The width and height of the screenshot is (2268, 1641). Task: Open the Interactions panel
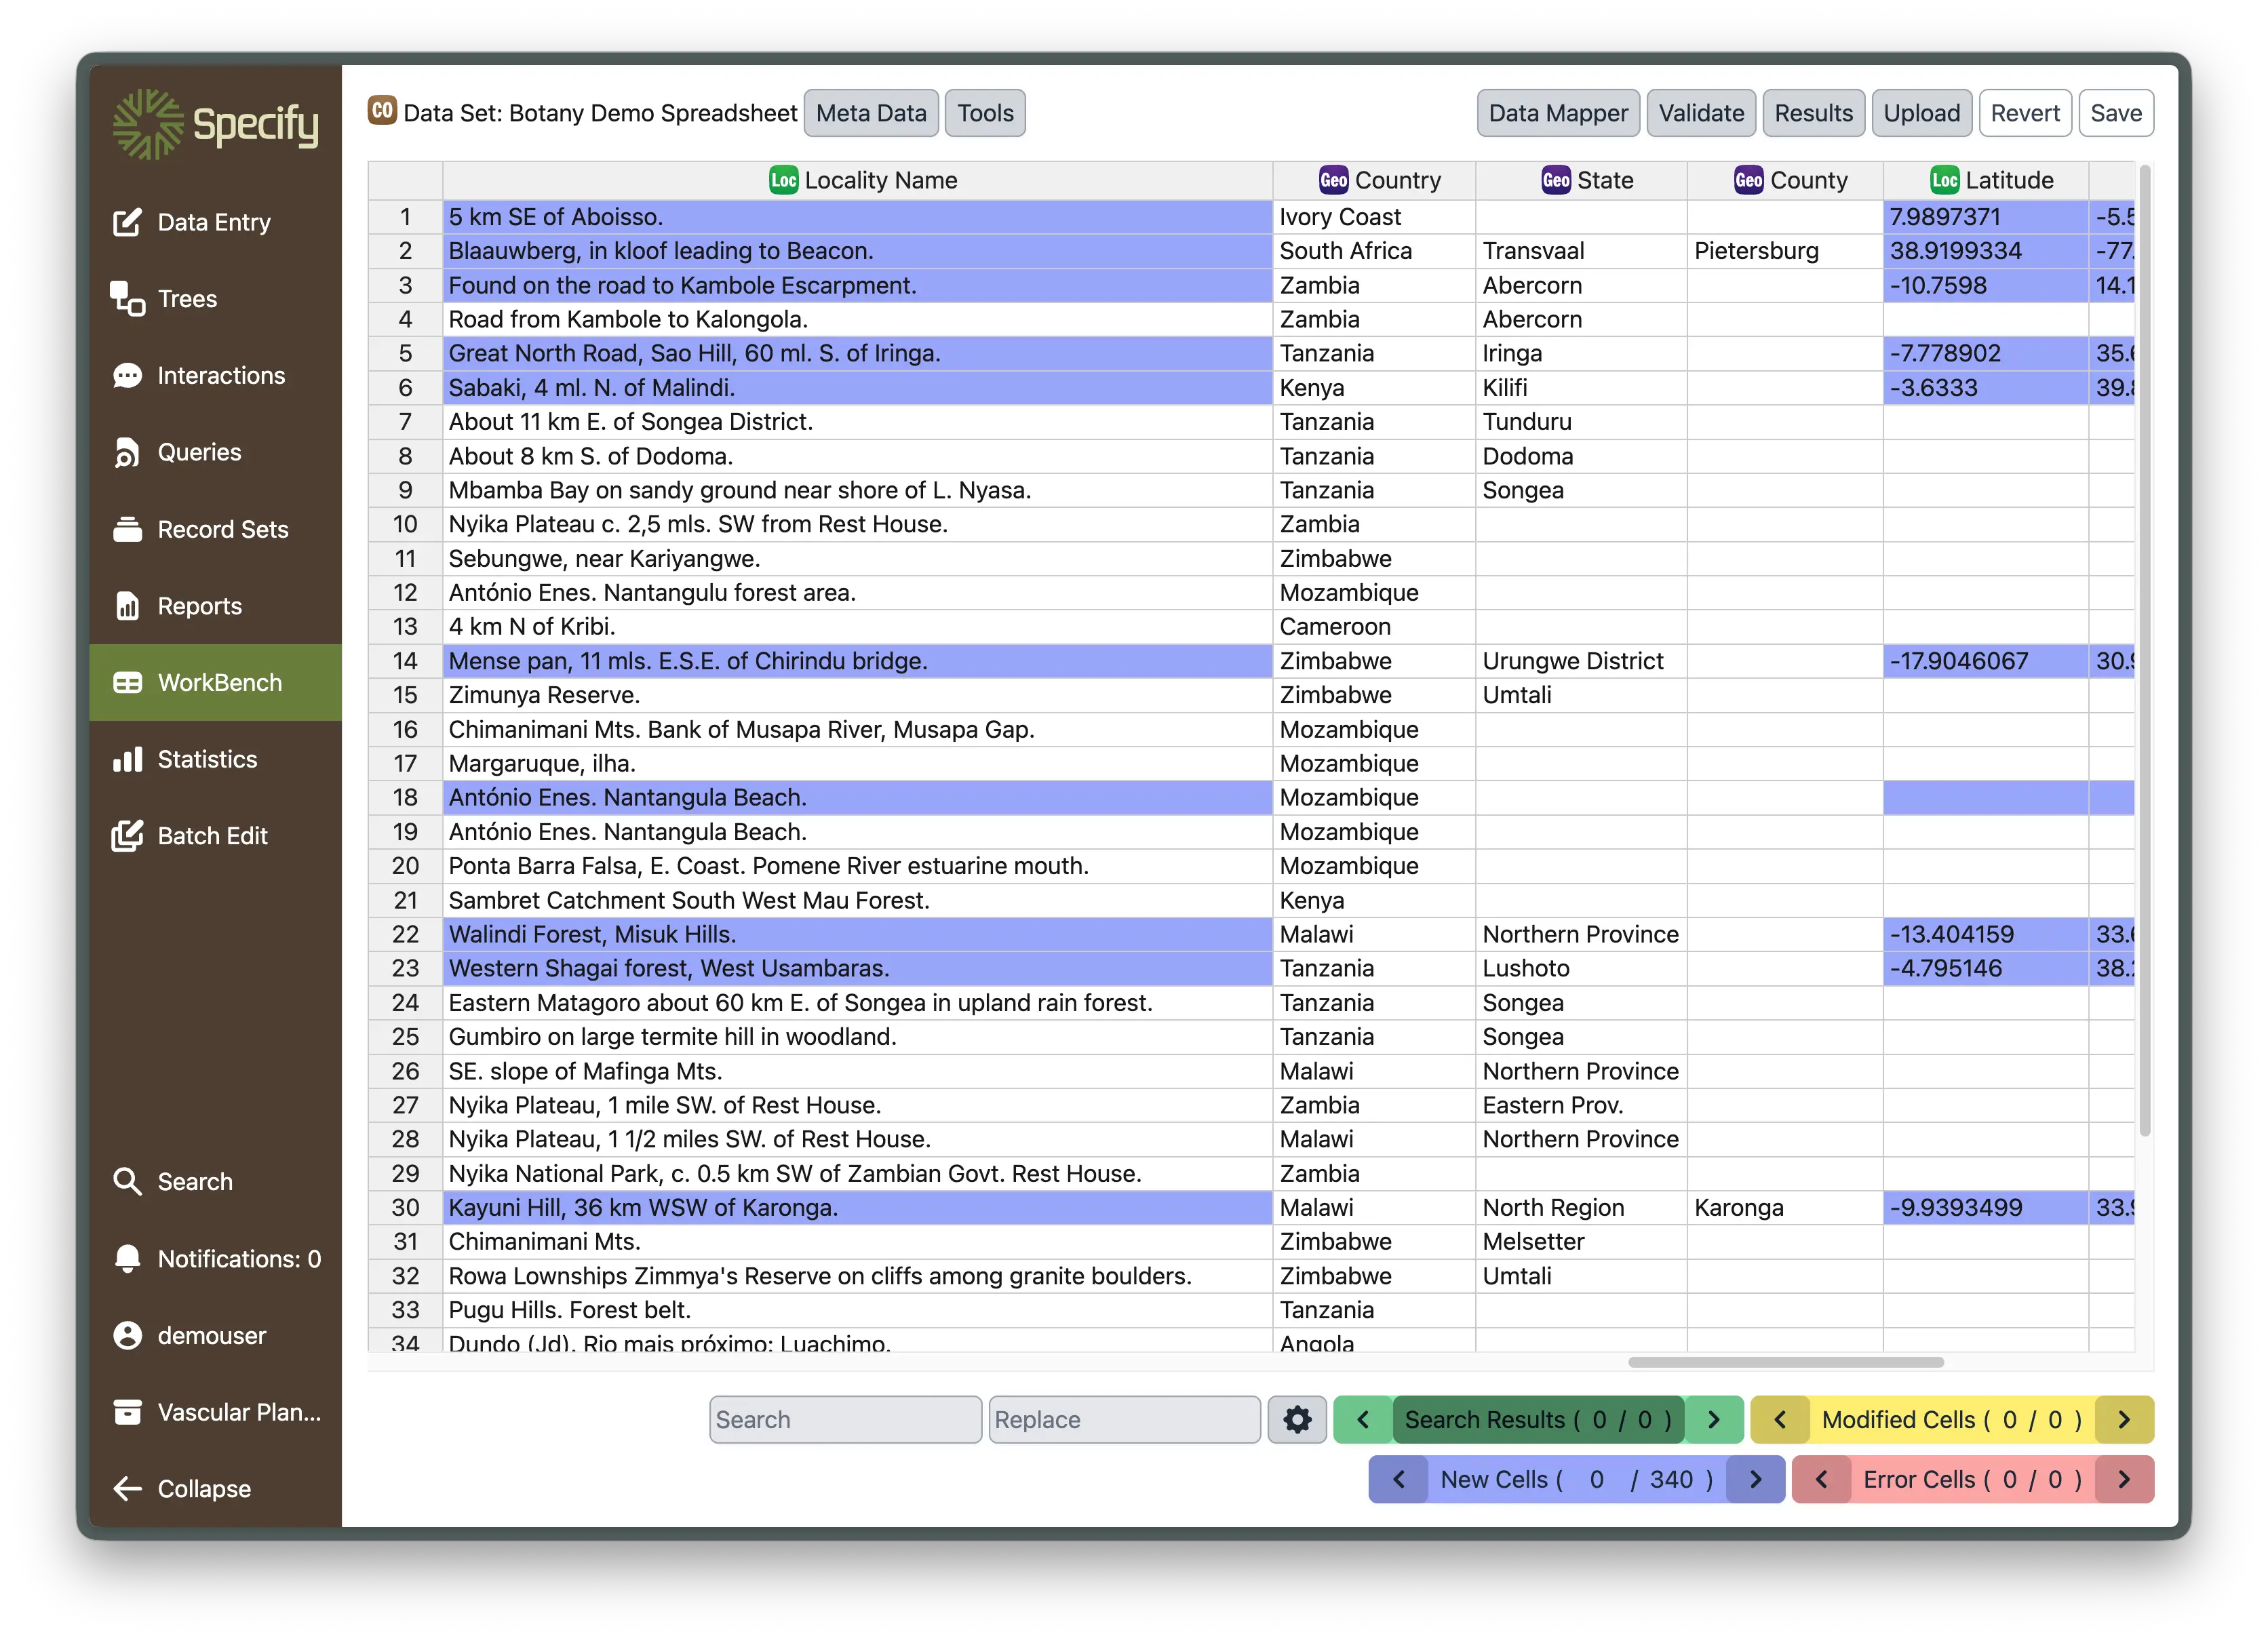(219, 375)
